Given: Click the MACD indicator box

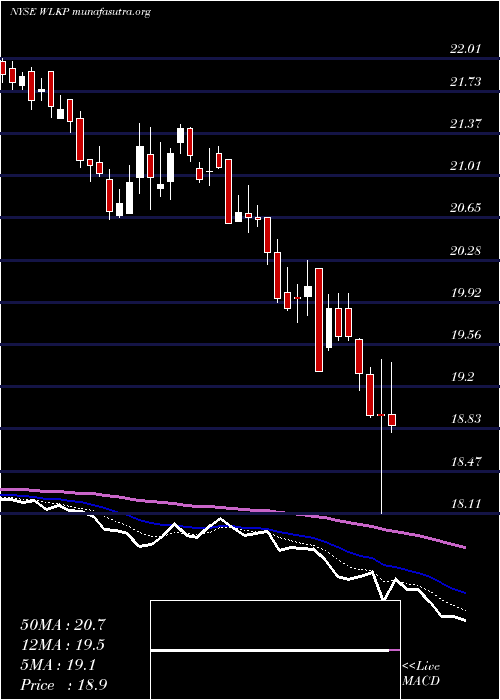Looking at the screenshot, I should (275, 650).
